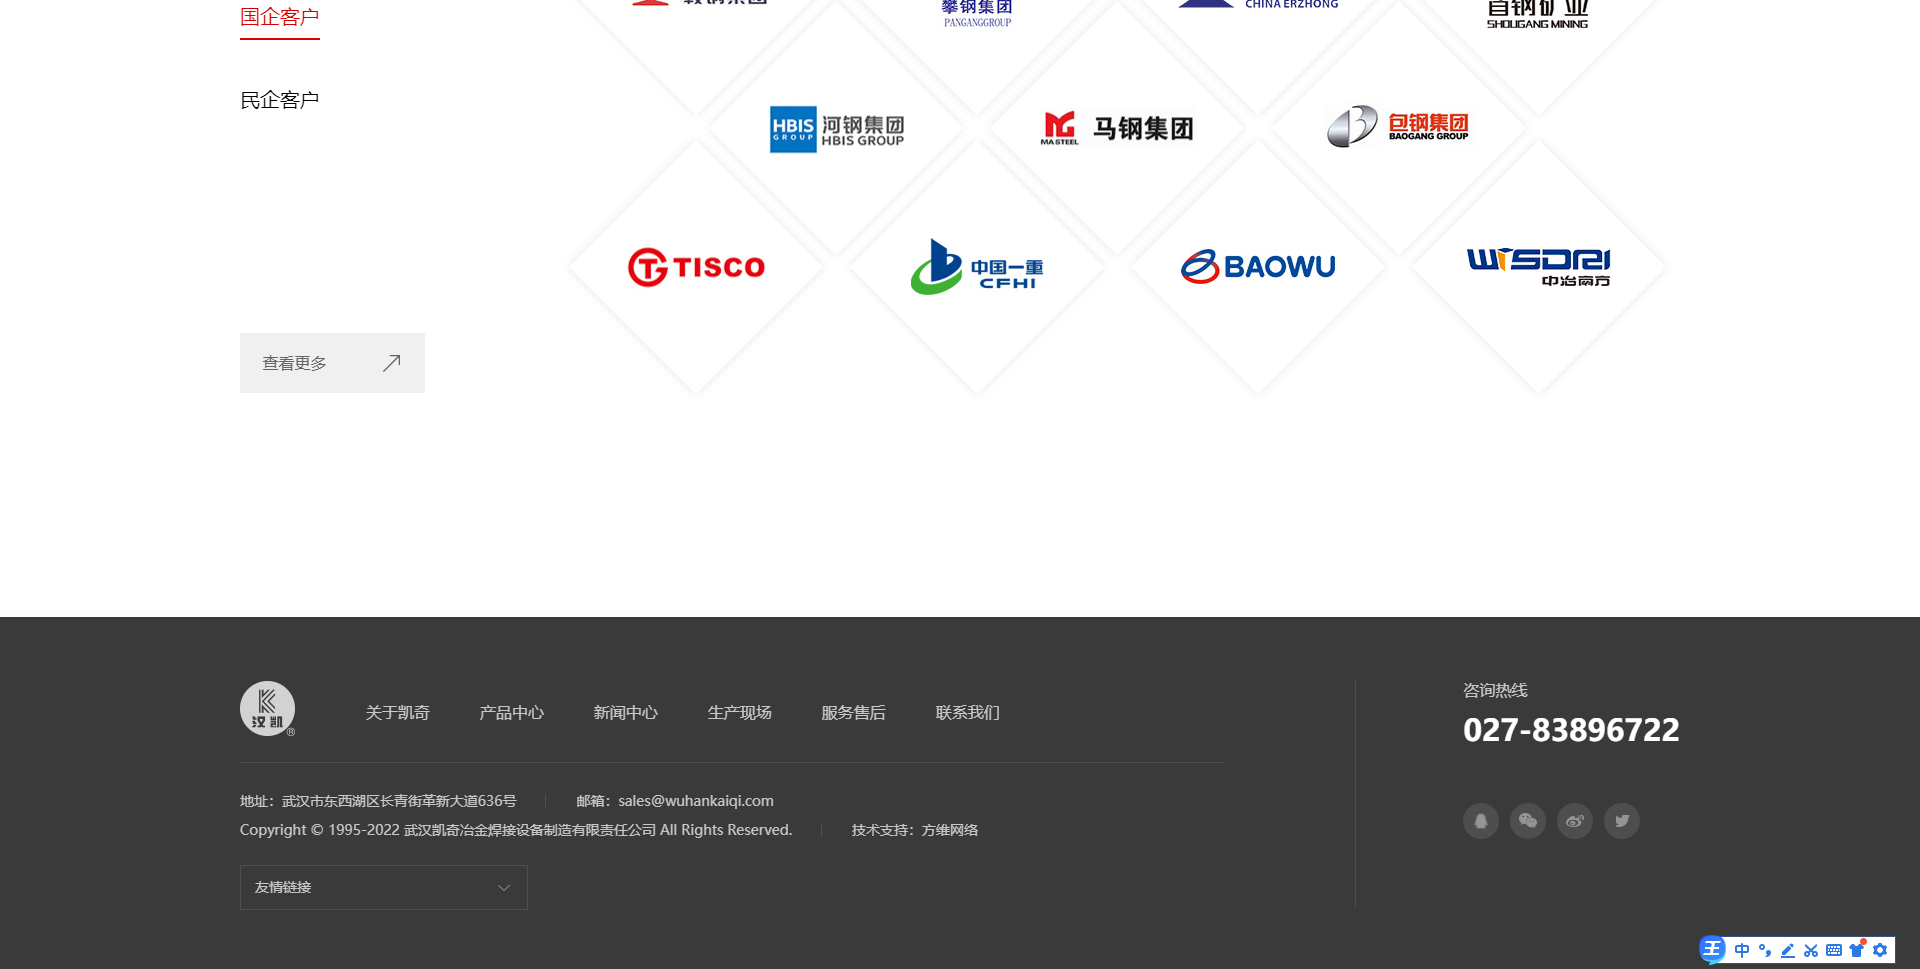
Task: Click the TISCO logo
Action: 696,267
